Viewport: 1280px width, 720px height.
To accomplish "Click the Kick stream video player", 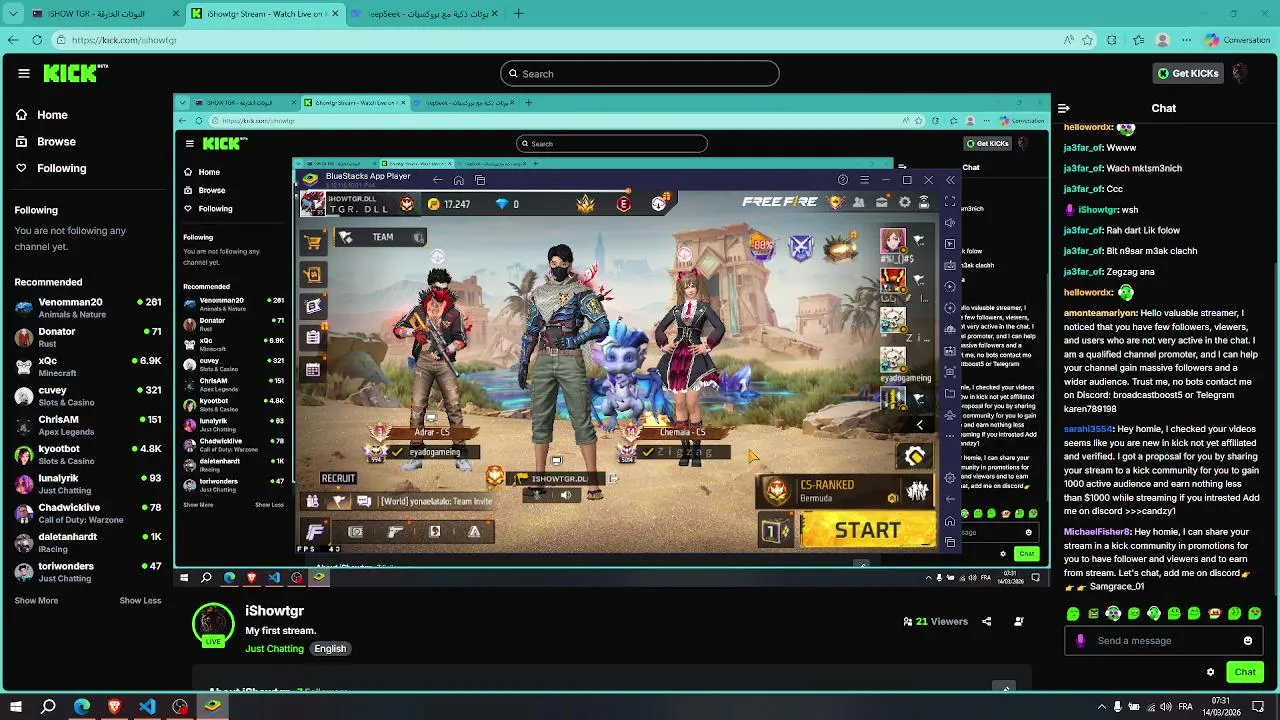I will pyautogui.click(x=611, y=339).
